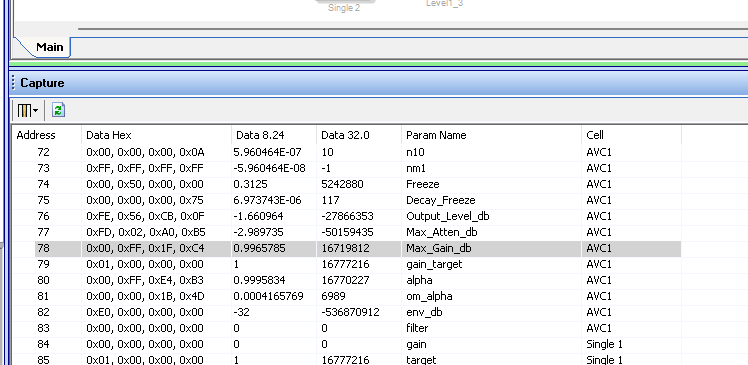This screenshot has width=748, height=365.
Task: Click the address 81 cell
Action: tap(43, 296)
